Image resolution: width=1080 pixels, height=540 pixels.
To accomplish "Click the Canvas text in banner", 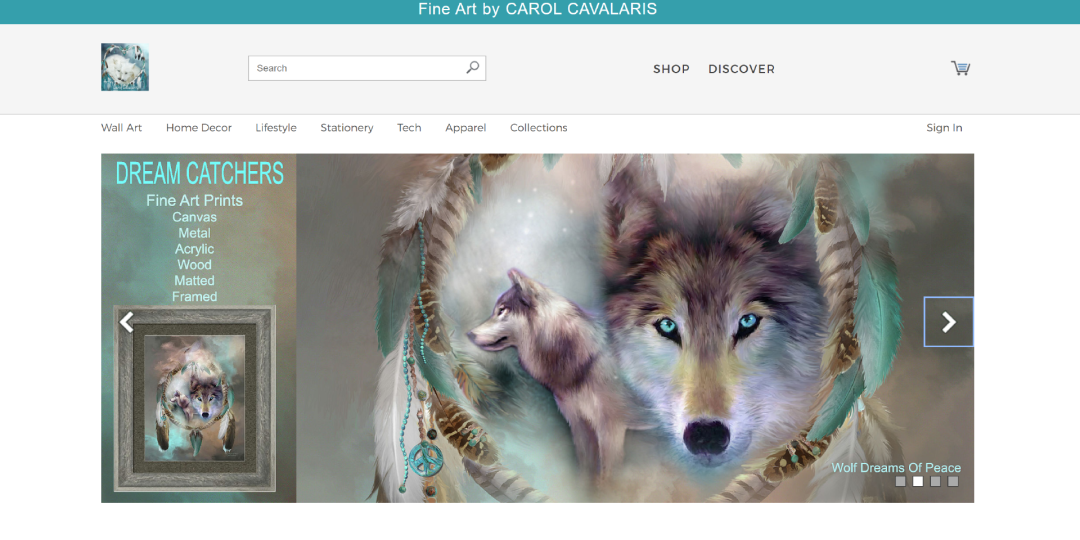I will (194, 217).
